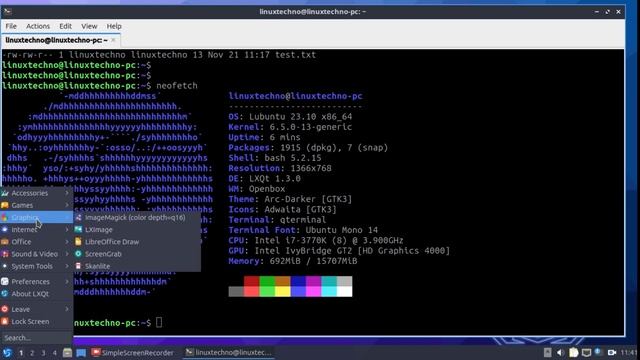640x360 pixels.
Task: Click the panel clock showing 11:41
Action: [629, 352]
